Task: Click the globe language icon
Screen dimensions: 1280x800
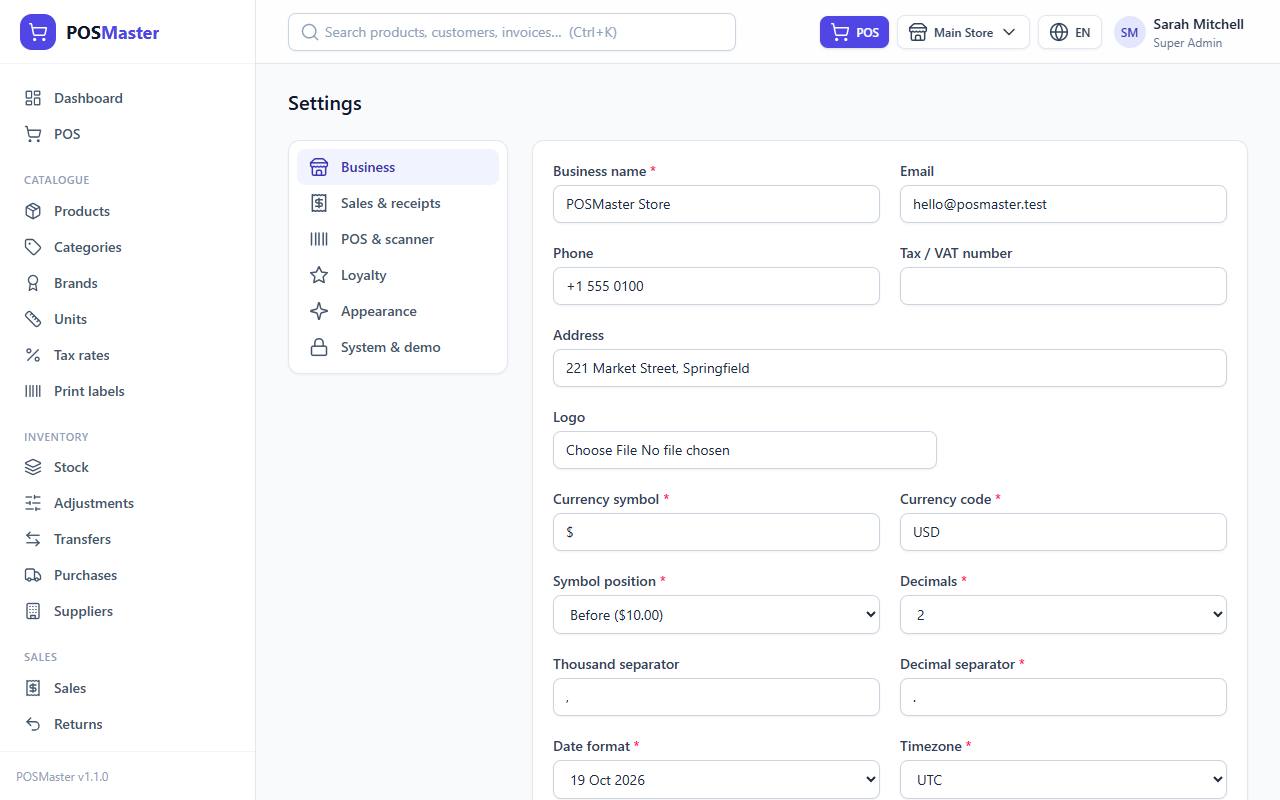Action: pos(1059,32)
